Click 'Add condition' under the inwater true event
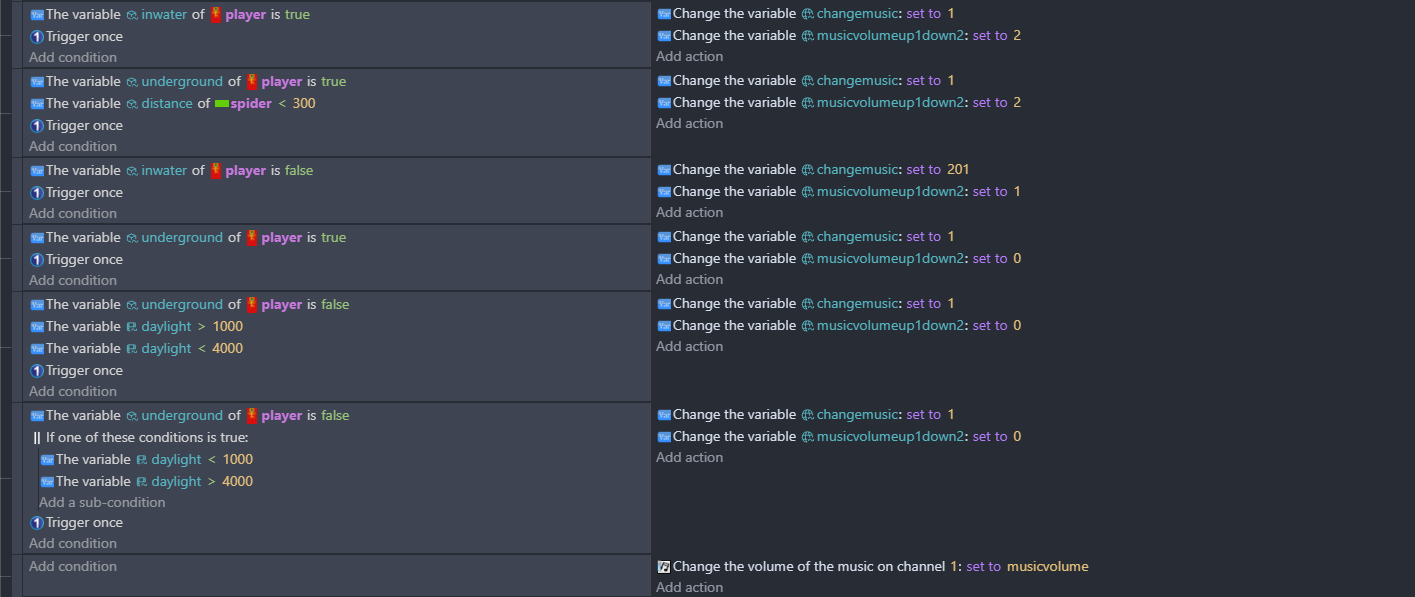Screen dimensions: 1415x597 (73, 58)
